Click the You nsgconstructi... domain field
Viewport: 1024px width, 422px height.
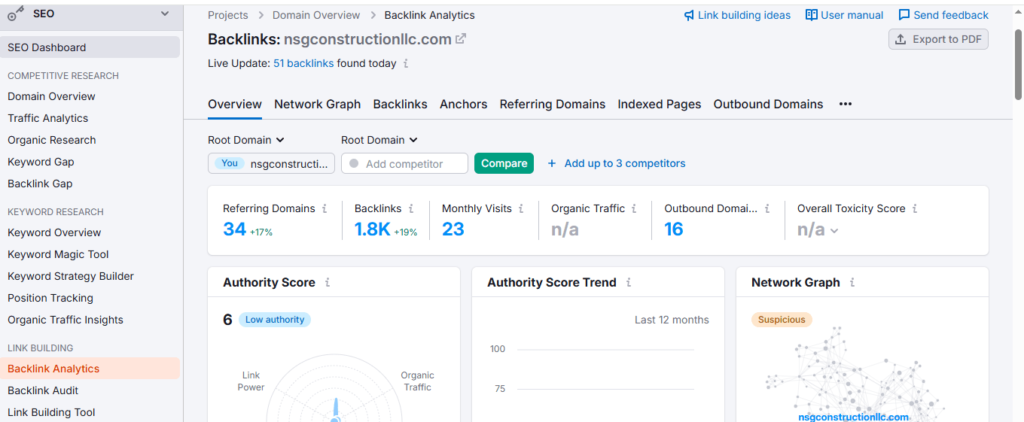tap(272, 163)
